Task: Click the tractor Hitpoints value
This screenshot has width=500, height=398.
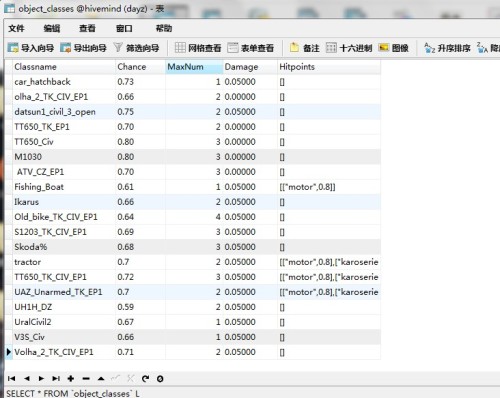Action: pyautogui.click(x=329, y=262)
